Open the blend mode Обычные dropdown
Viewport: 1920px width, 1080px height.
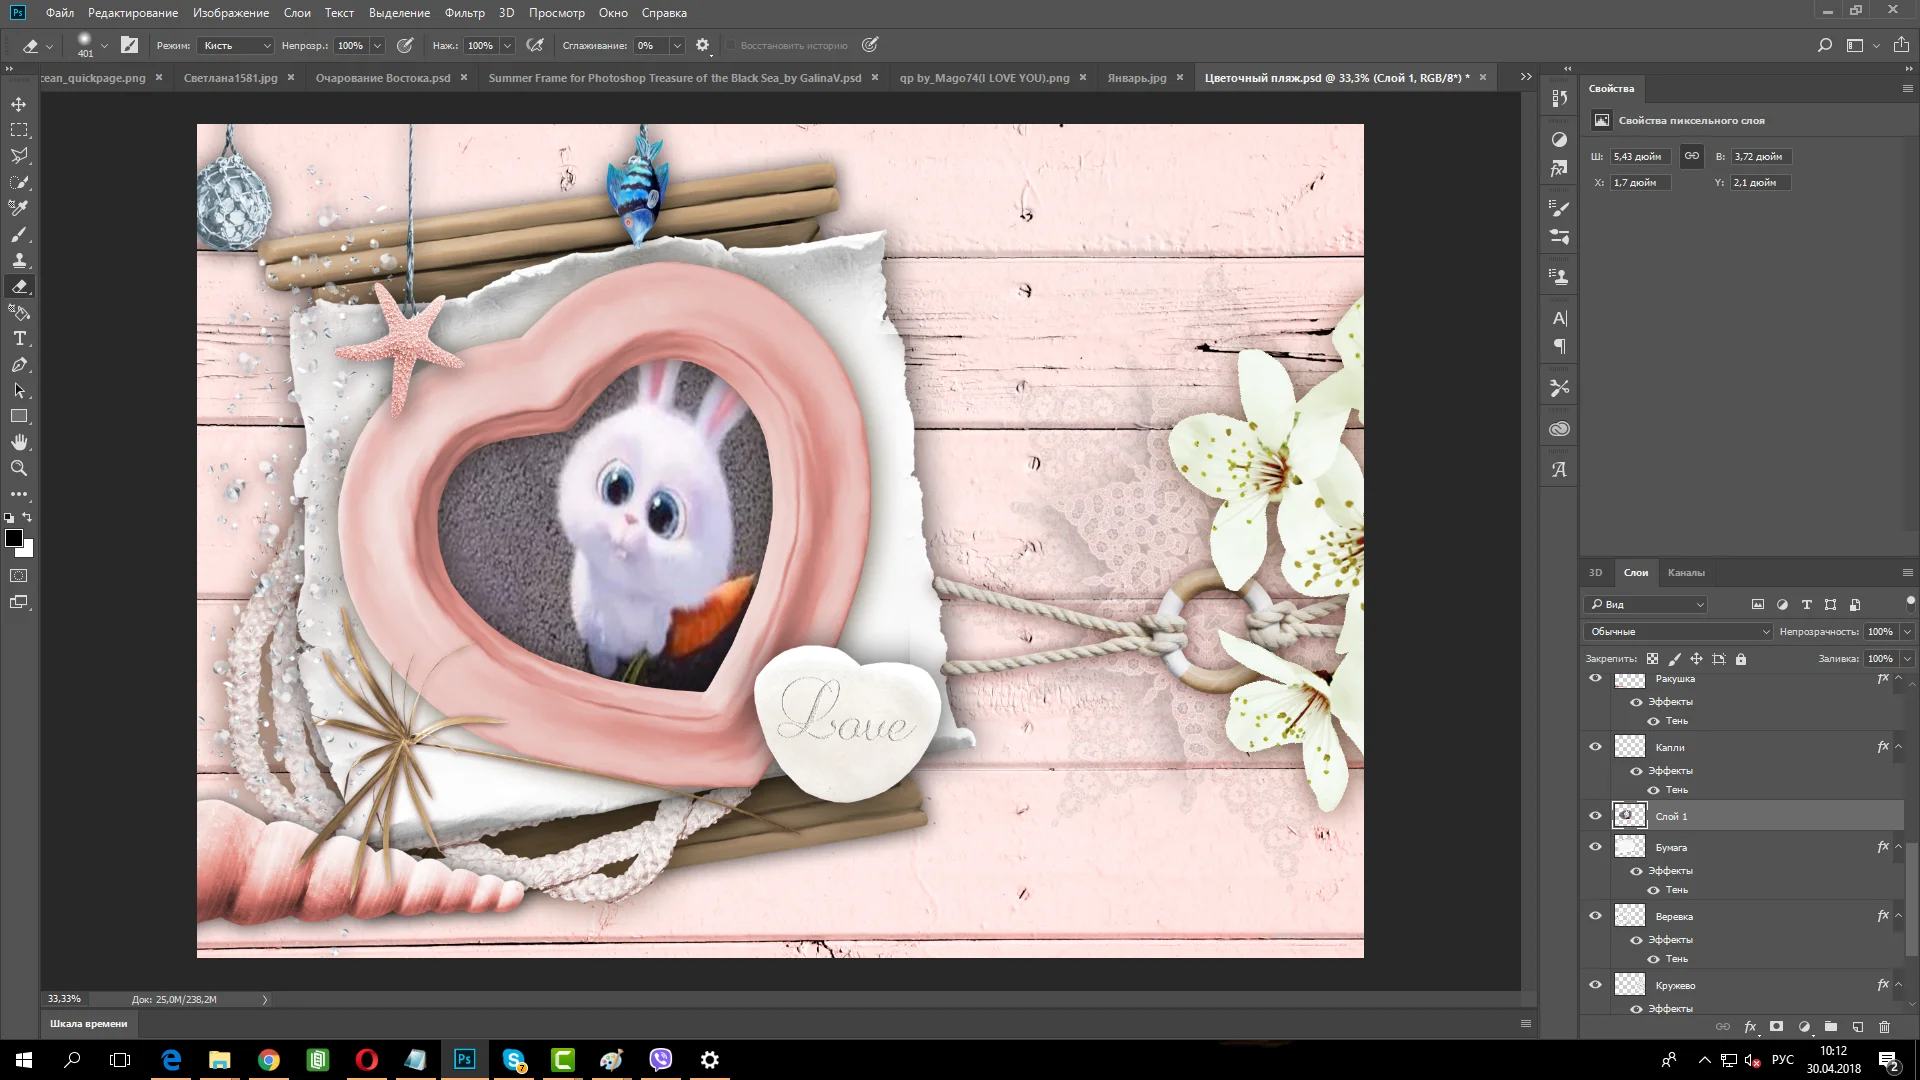[x=1678, y=632]
